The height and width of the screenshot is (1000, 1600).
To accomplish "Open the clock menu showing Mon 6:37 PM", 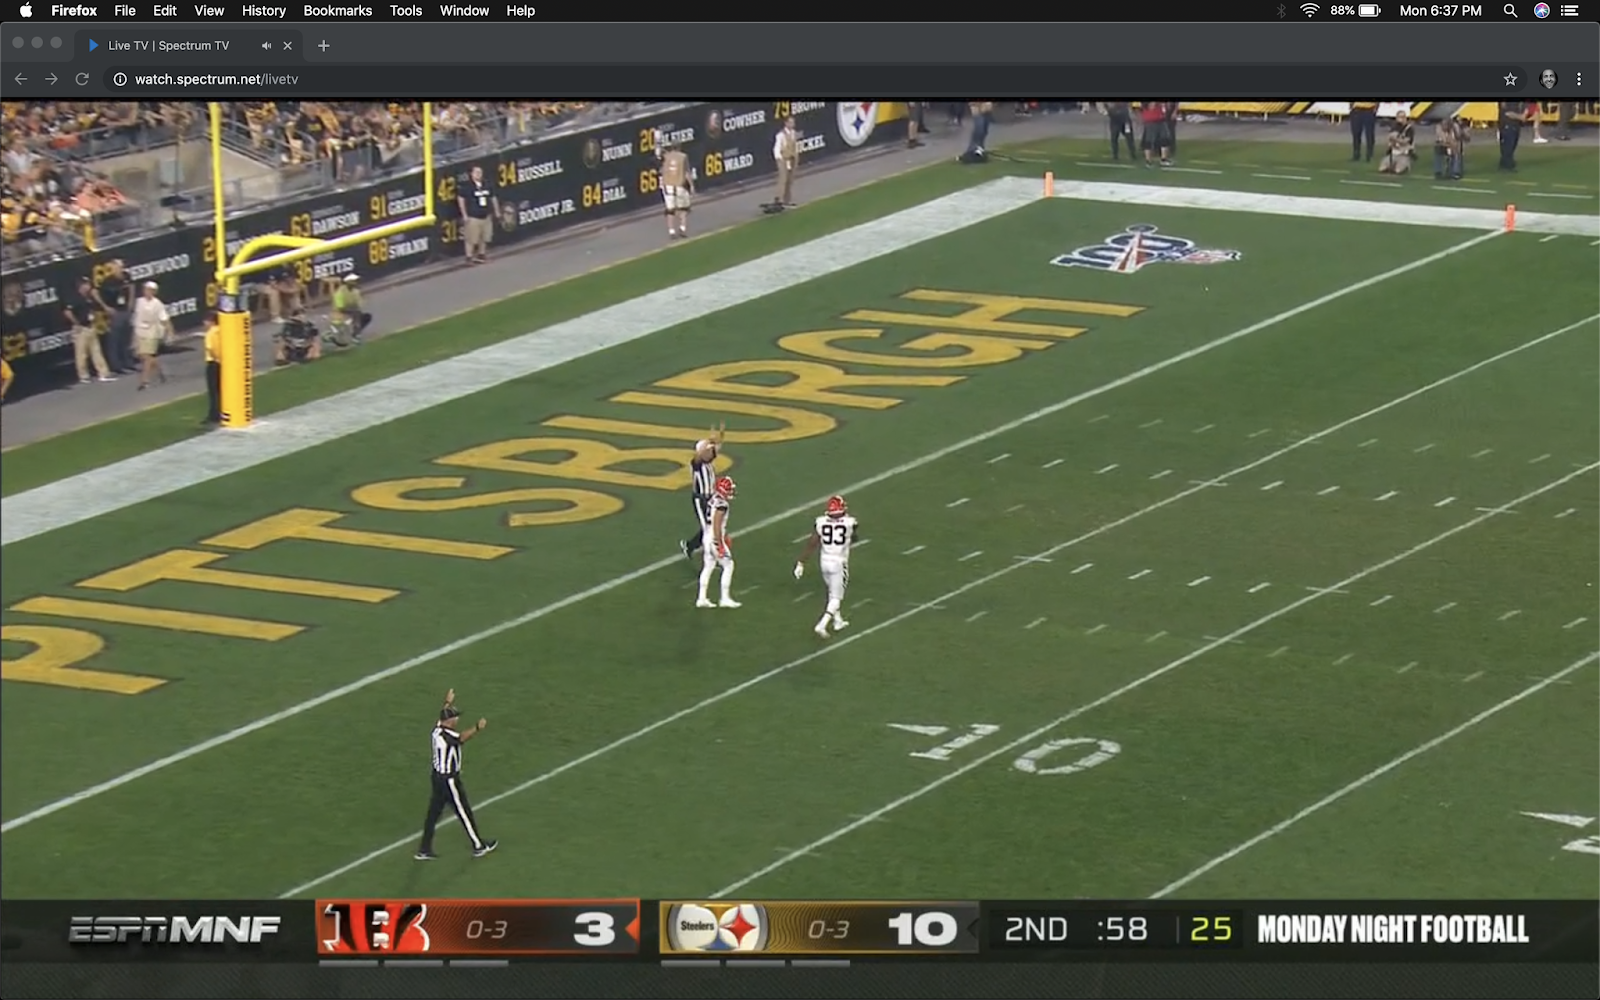I will pyautogui.click(x=1440, y=11).
